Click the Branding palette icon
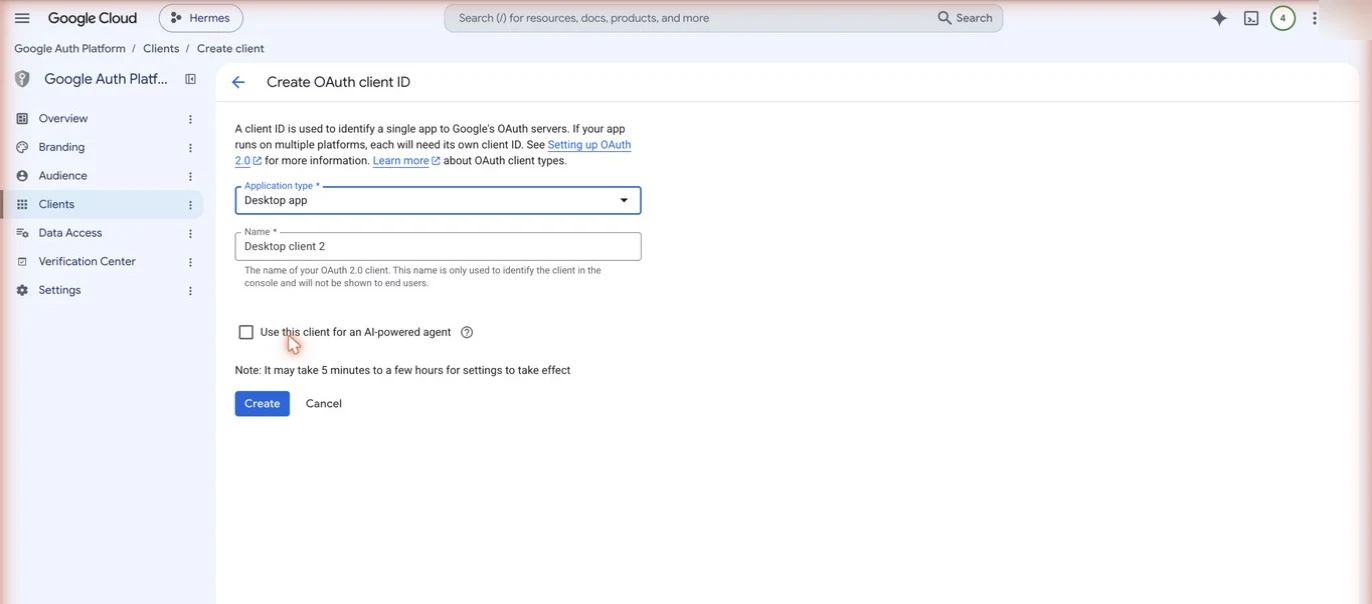 (x=22, y=147)
